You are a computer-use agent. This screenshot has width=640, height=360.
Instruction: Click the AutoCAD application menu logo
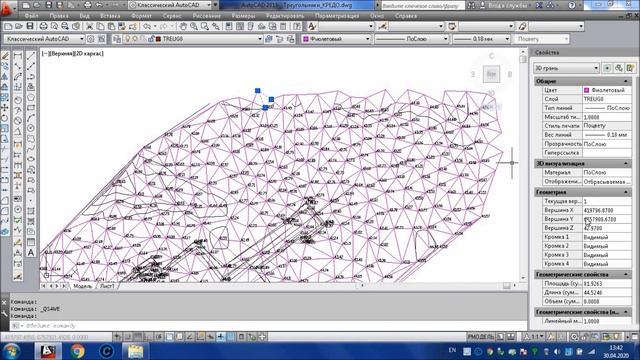point(6,8)
